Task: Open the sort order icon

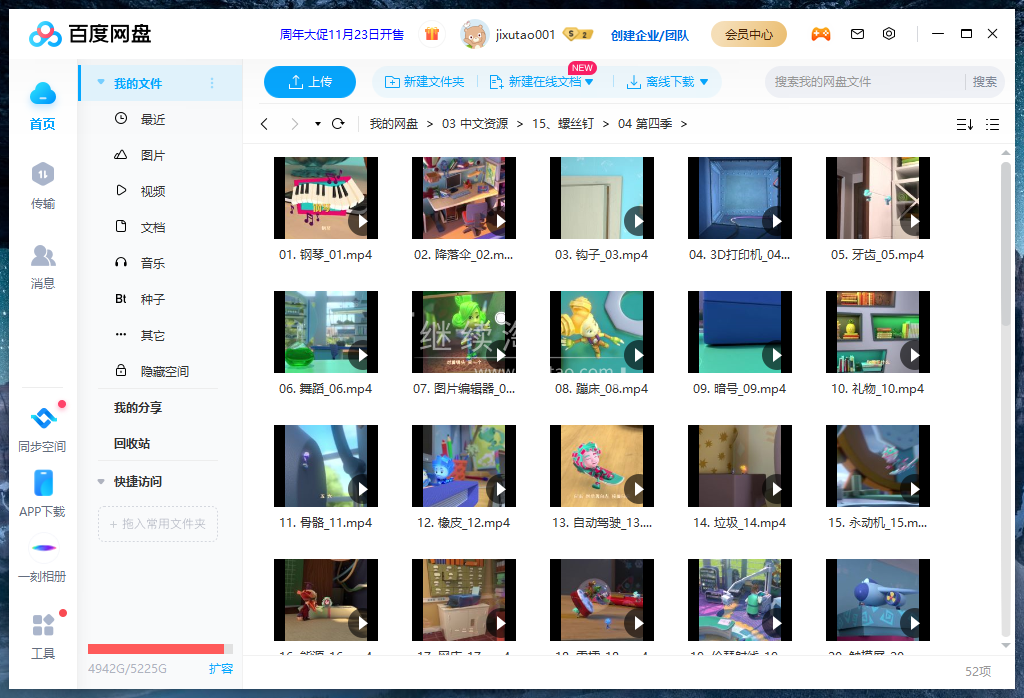Action: point(964,124)
